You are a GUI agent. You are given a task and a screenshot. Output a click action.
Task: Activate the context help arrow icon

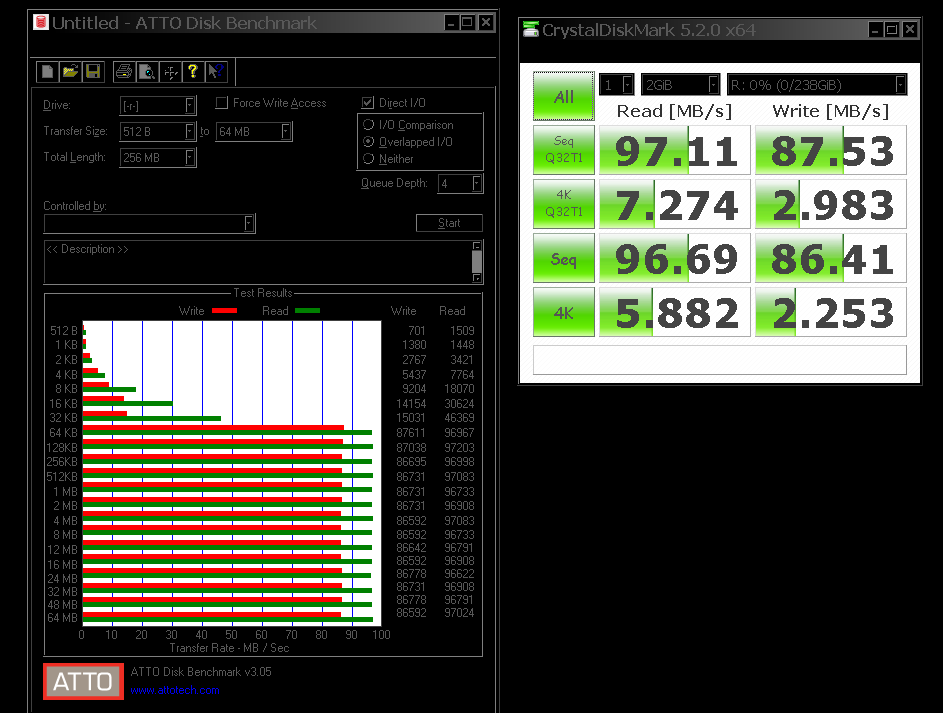pyautogui.click(x=216, y=71)
